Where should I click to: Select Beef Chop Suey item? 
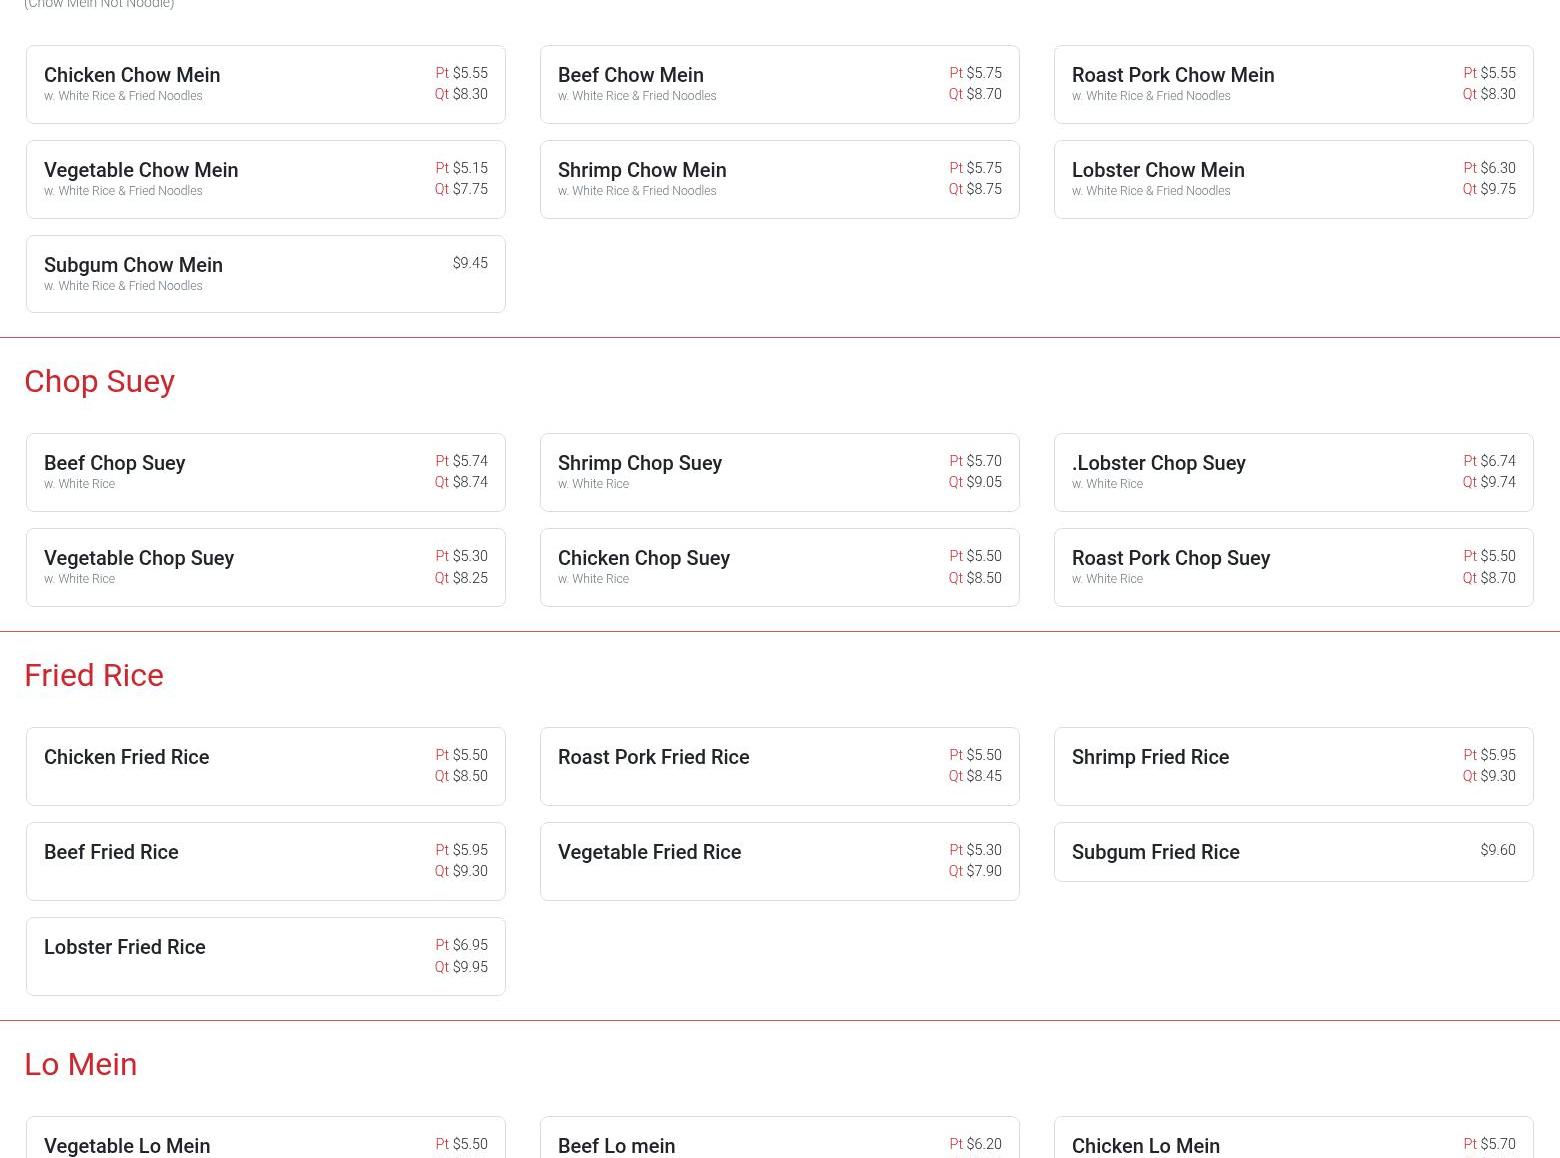pos(265,472)
